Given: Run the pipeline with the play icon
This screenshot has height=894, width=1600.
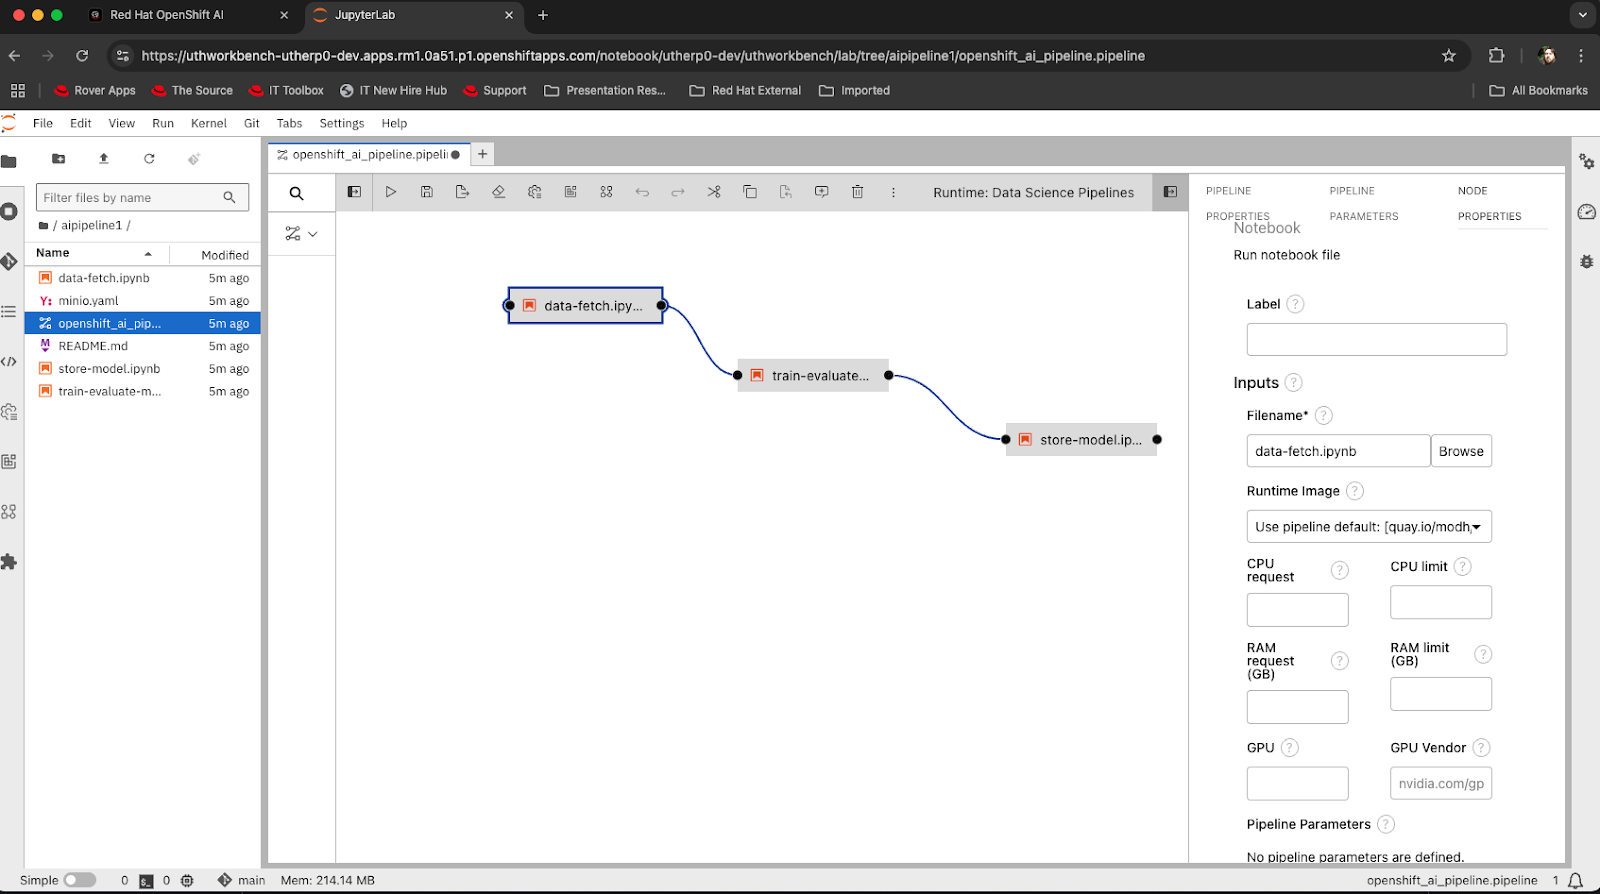Looking at the screenshot, I should [391, 192].
